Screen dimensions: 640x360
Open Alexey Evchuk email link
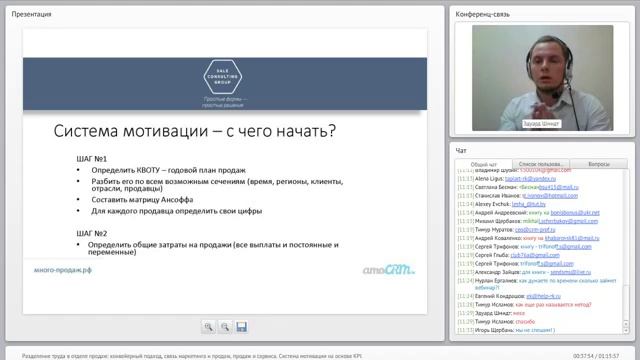pos(529,204)
